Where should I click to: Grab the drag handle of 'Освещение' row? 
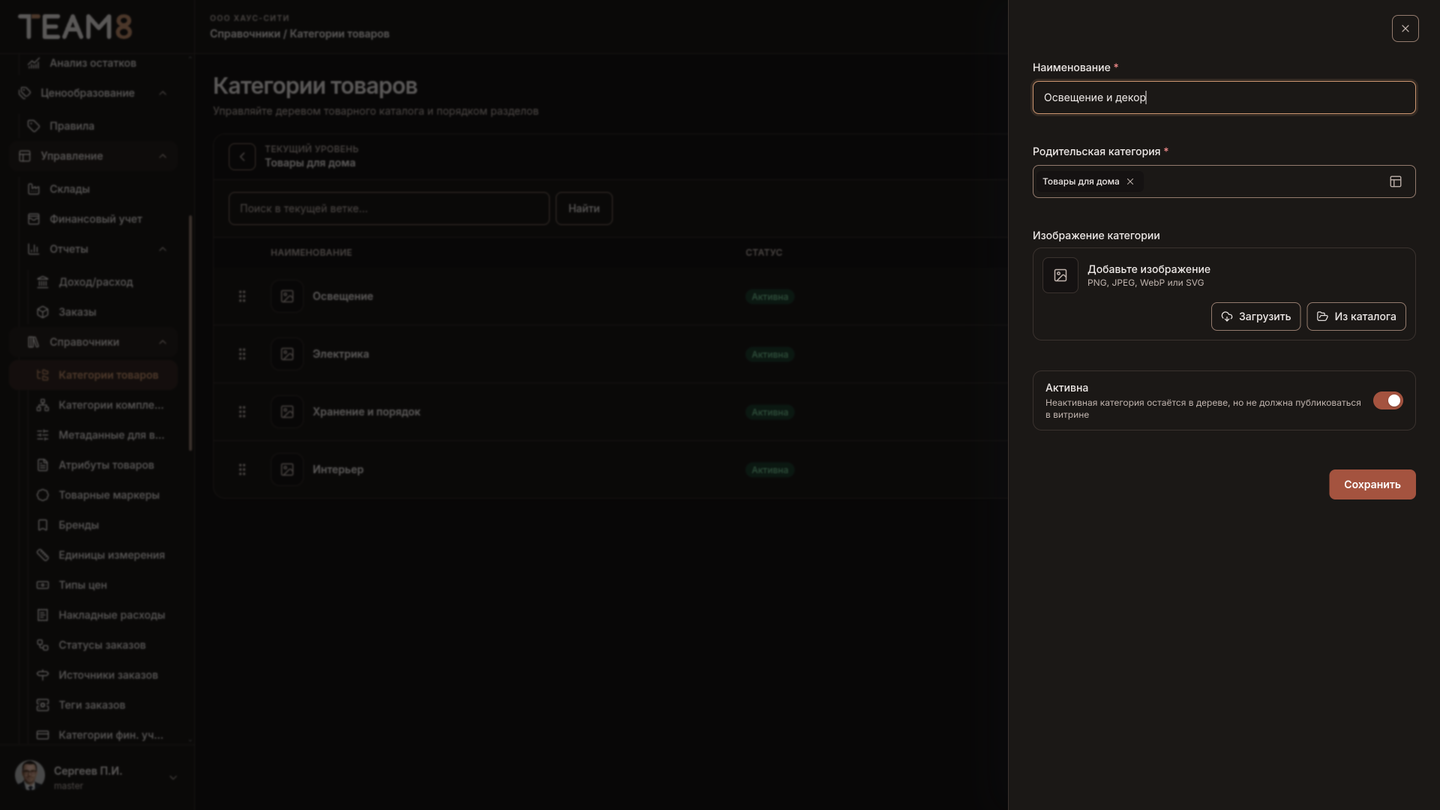242,297
